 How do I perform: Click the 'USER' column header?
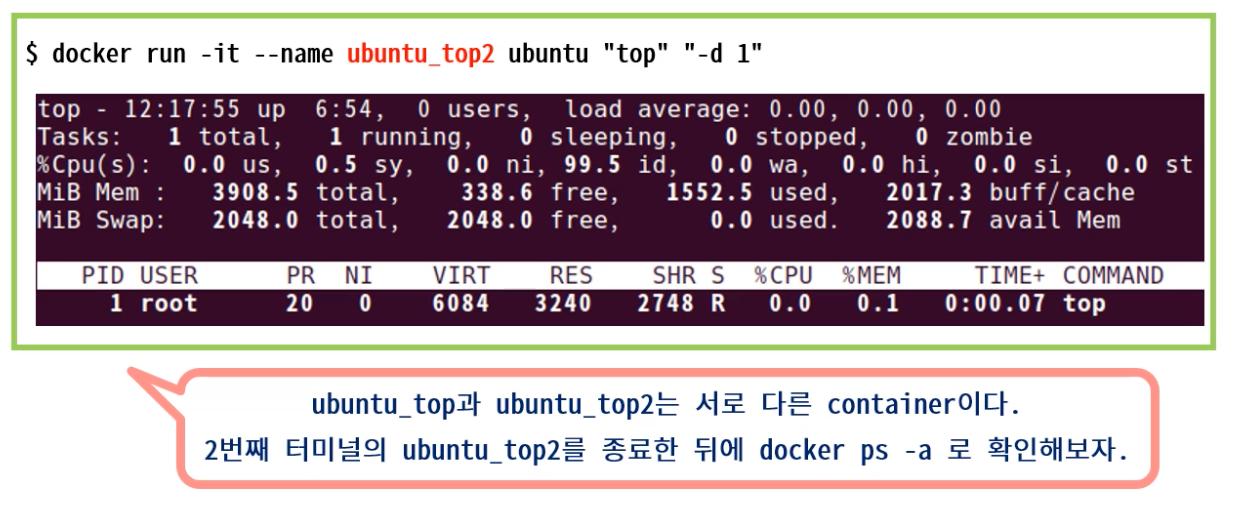click(x=168, y=275)
